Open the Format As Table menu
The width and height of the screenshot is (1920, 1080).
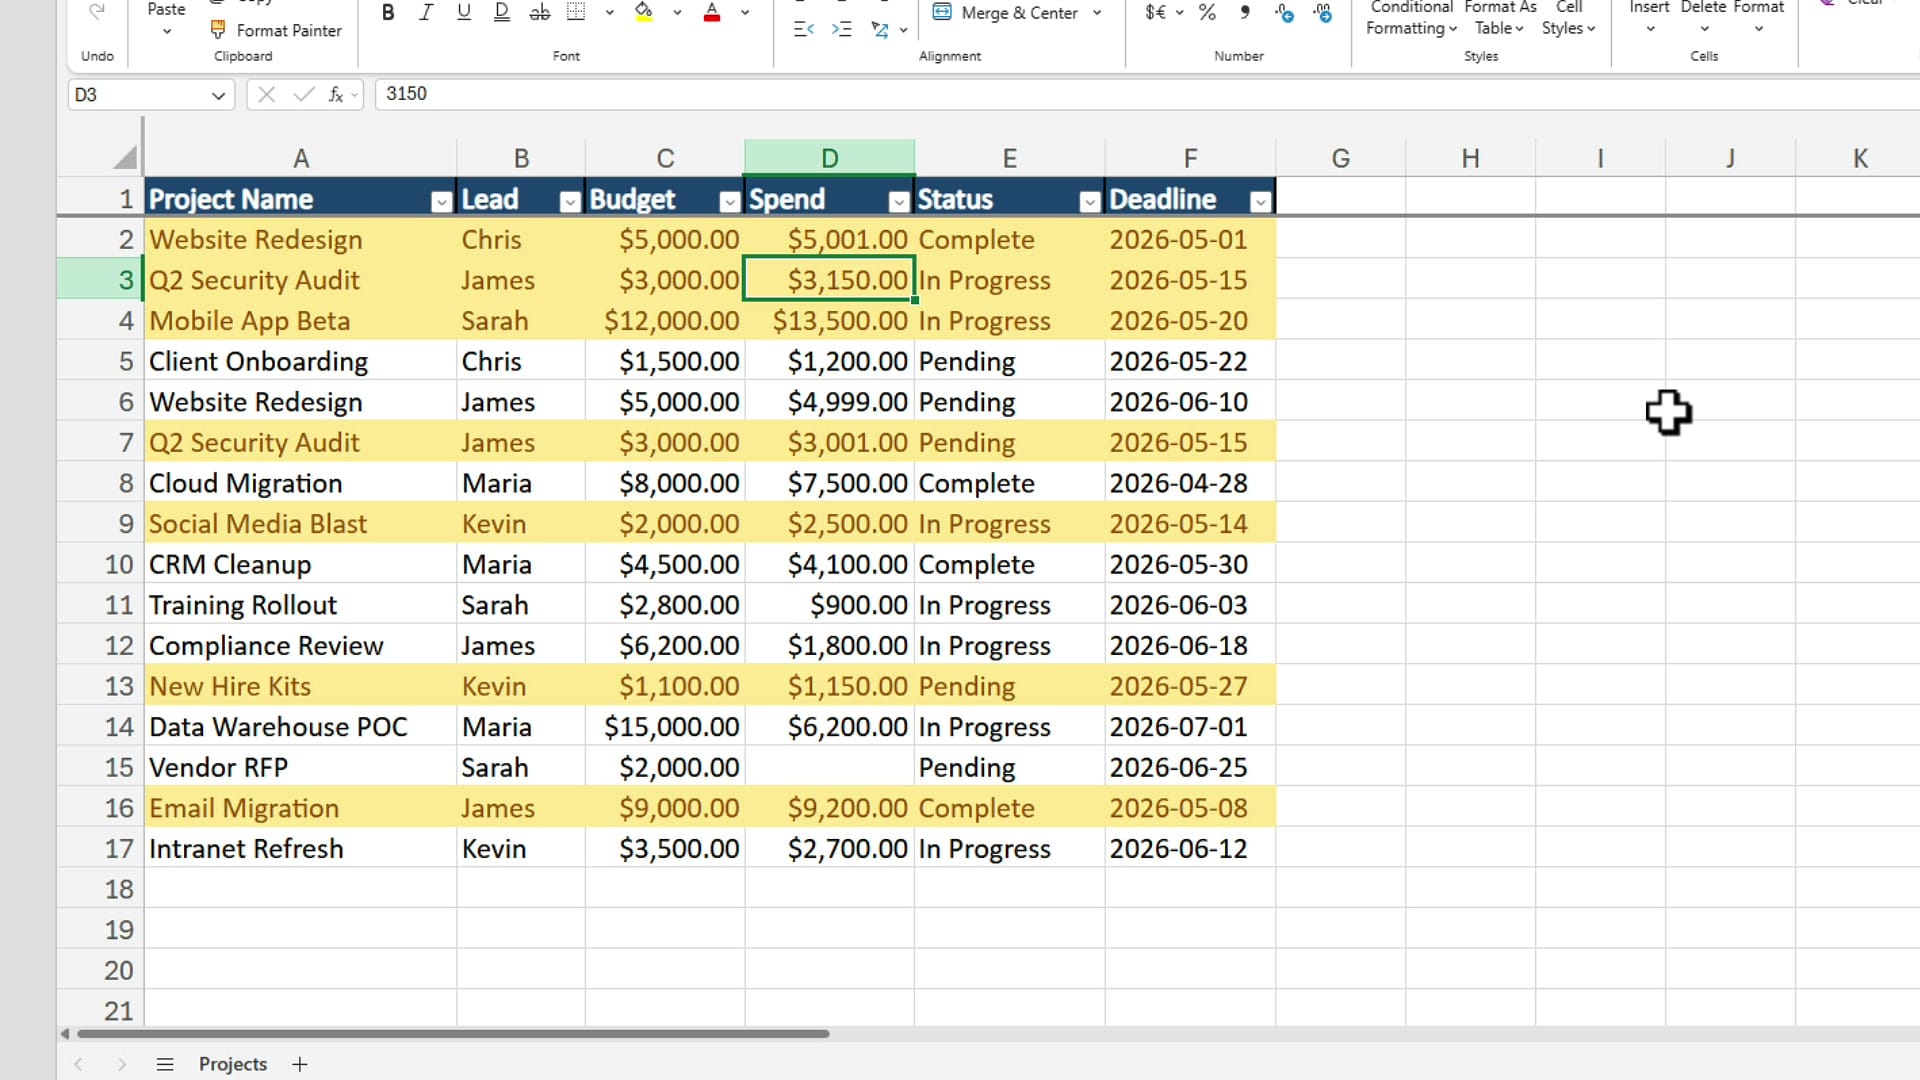1500,18
